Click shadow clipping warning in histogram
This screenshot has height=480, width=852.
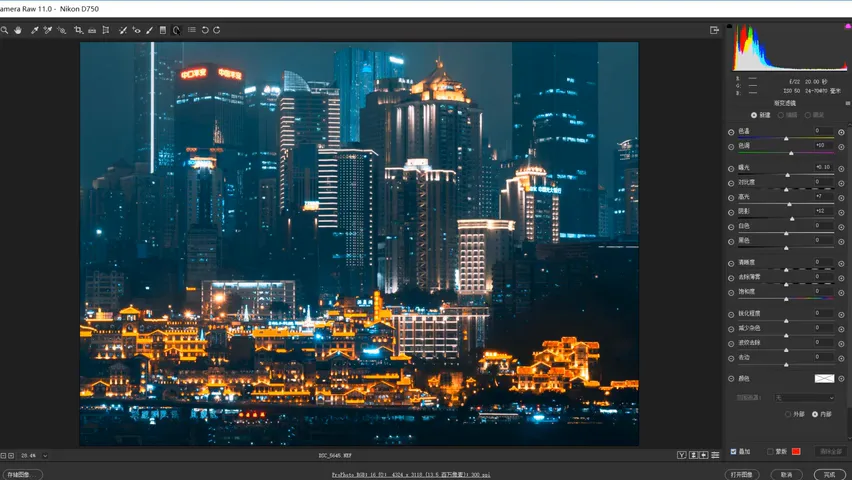coord(729,26)
